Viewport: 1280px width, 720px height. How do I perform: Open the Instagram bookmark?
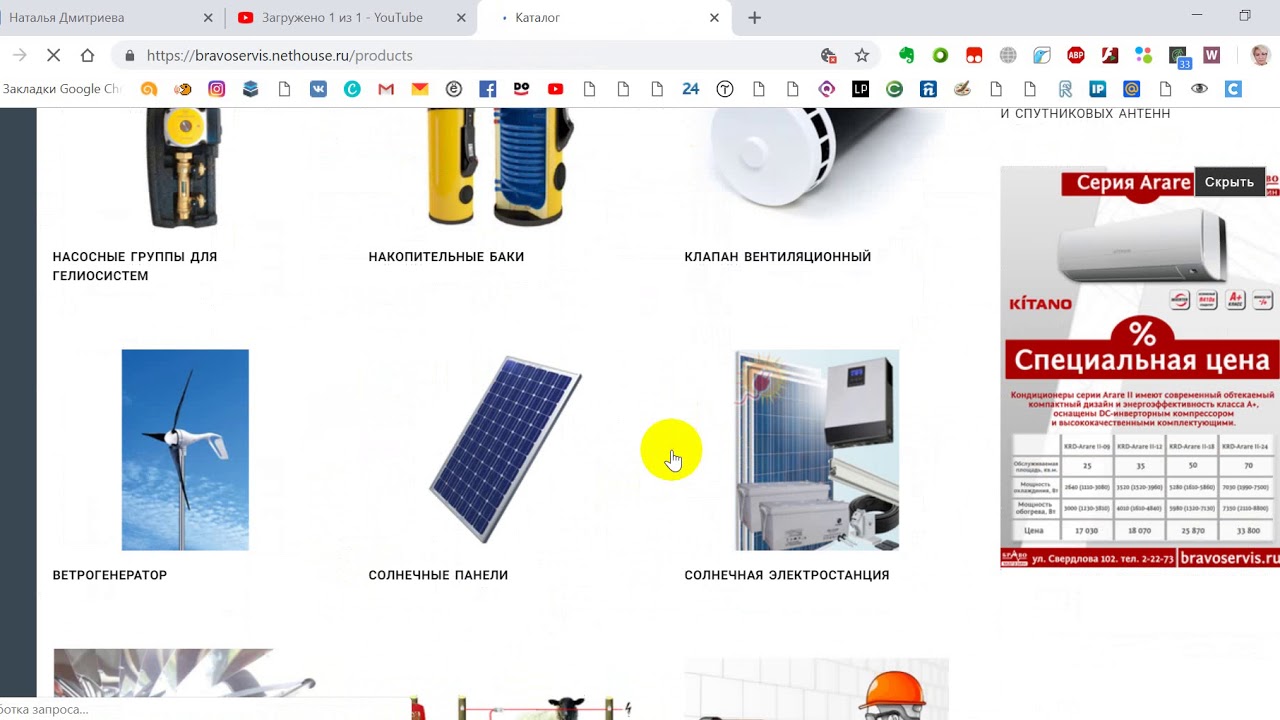(x=216, y=89)
